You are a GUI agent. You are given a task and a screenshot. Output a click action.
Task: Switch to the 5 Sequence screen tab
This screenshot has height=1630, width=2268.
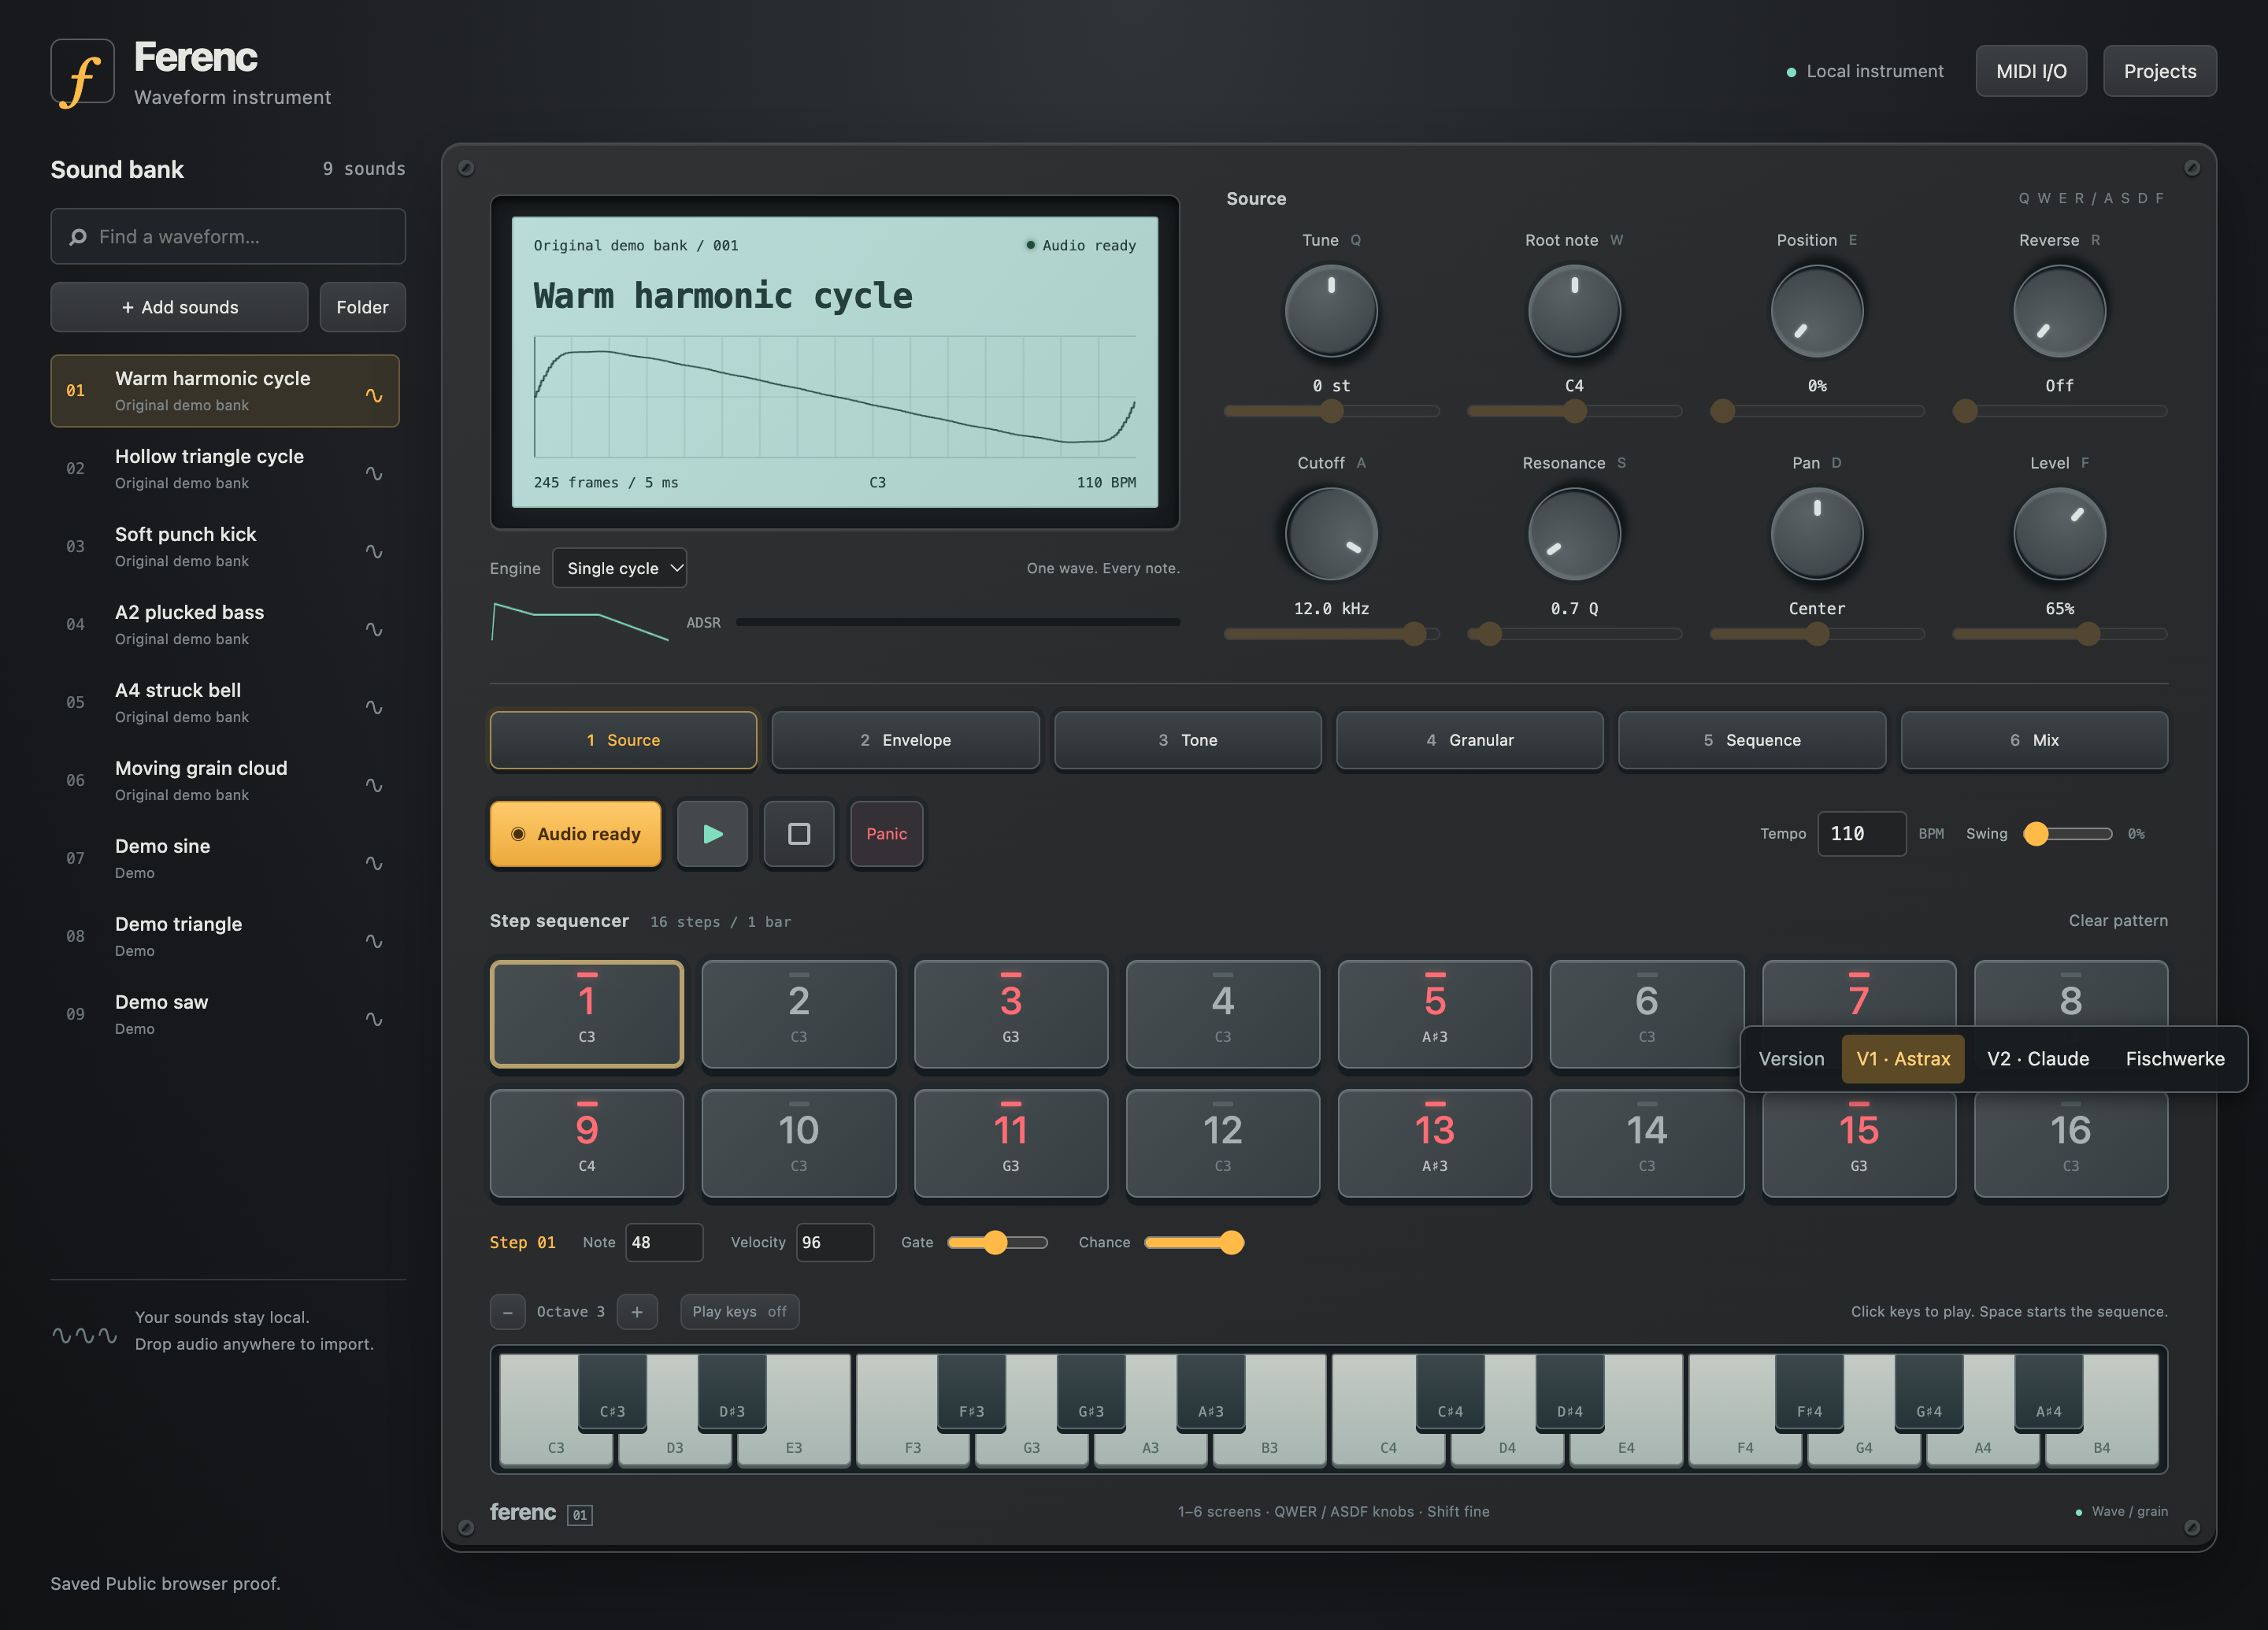pyautogui.click(x=1752, y=740)
